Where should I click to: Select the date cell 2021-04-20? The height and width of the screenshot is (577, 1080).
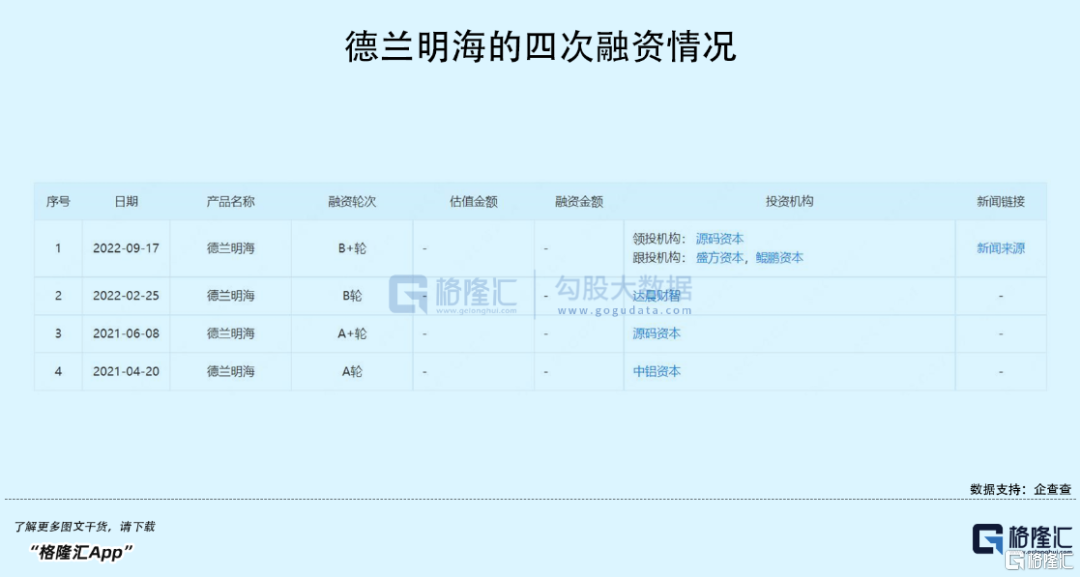[x=126, y=371]
